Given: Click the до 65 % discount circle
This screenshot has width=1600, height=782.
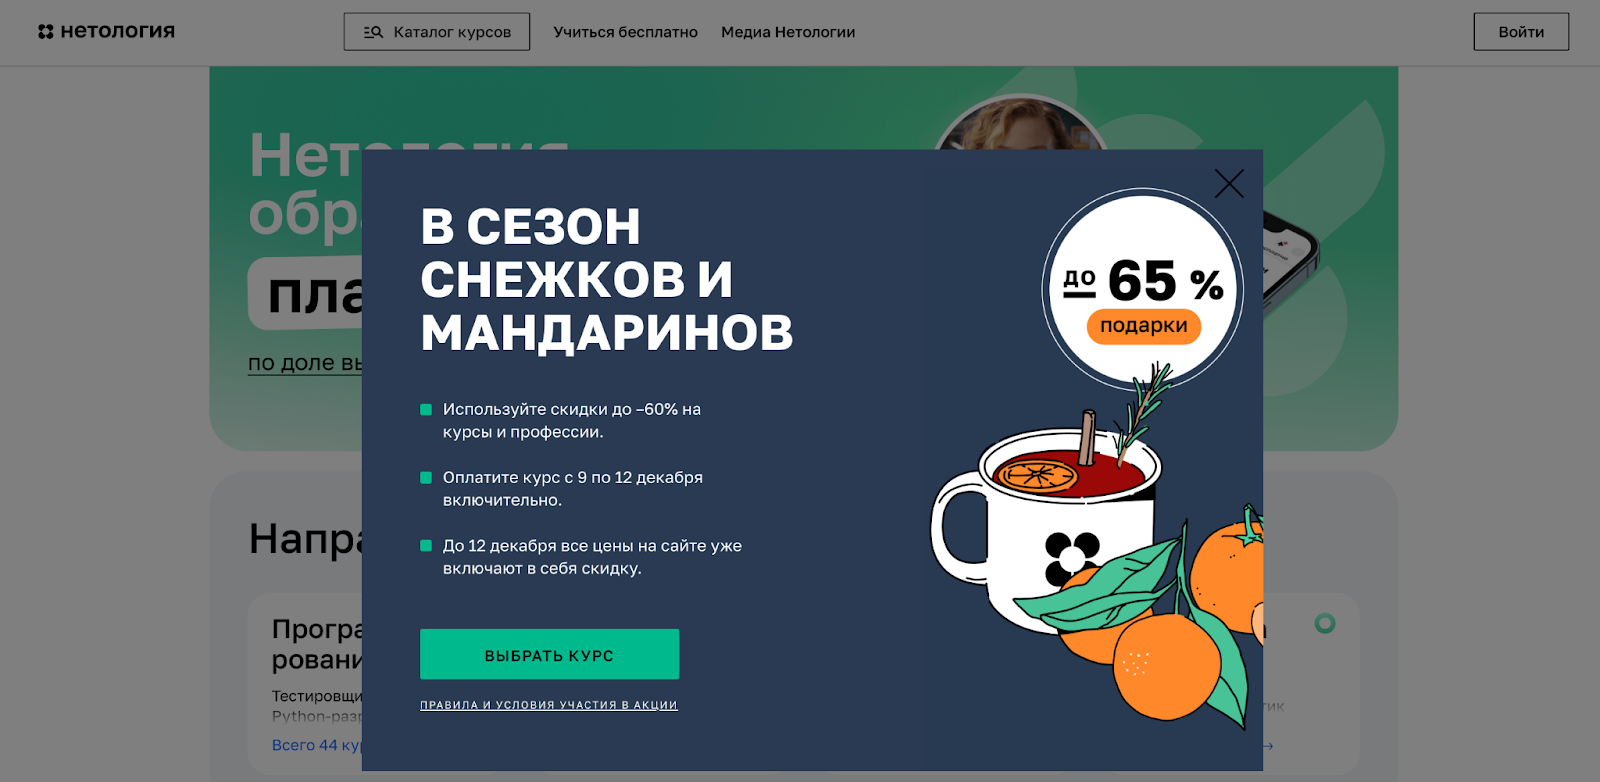Looking at the screenshot, I should click(x=1143, y=288).
